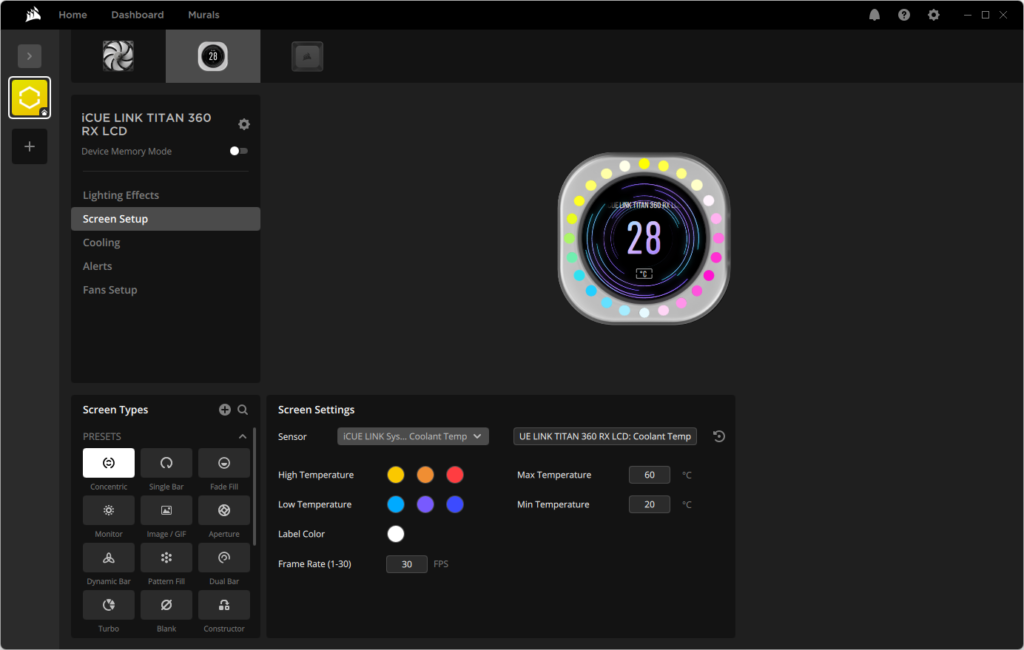The width and height of the screenshot is (1024, 650).
Task: Switch to the Dashboard tab
Action: coord(137,14)
